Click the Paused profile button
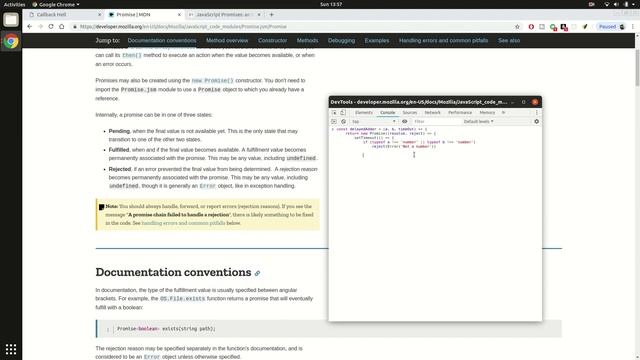The height and width of the screenshot is (360, 640). coord(611,27)
